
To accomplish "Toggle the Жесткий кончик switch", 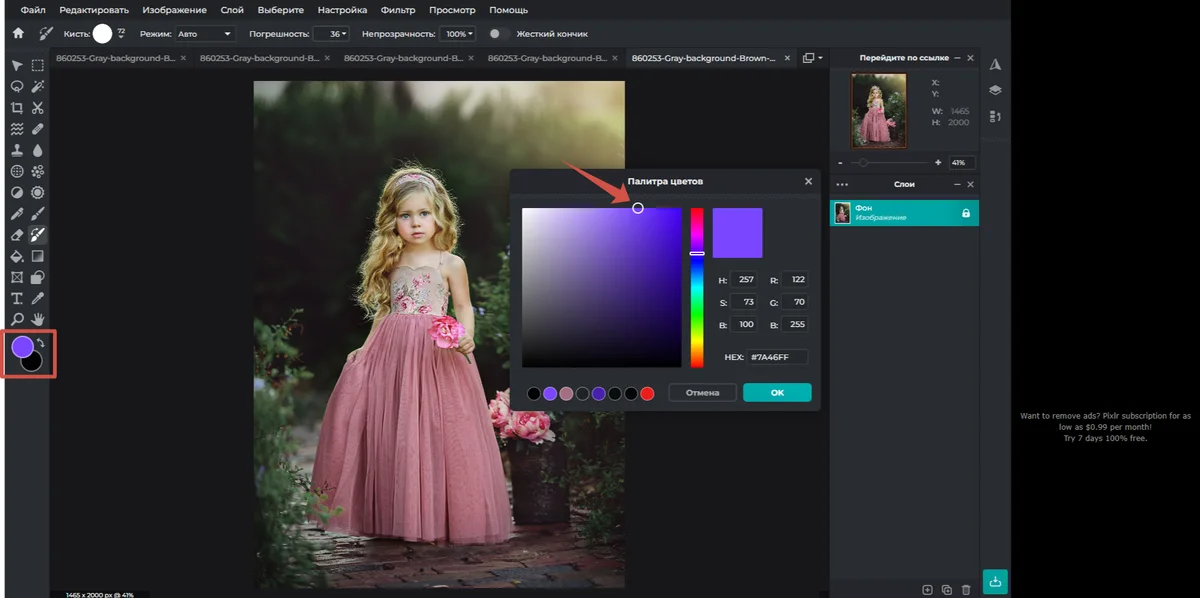I will pyautogui.click(x=496, y=33).
